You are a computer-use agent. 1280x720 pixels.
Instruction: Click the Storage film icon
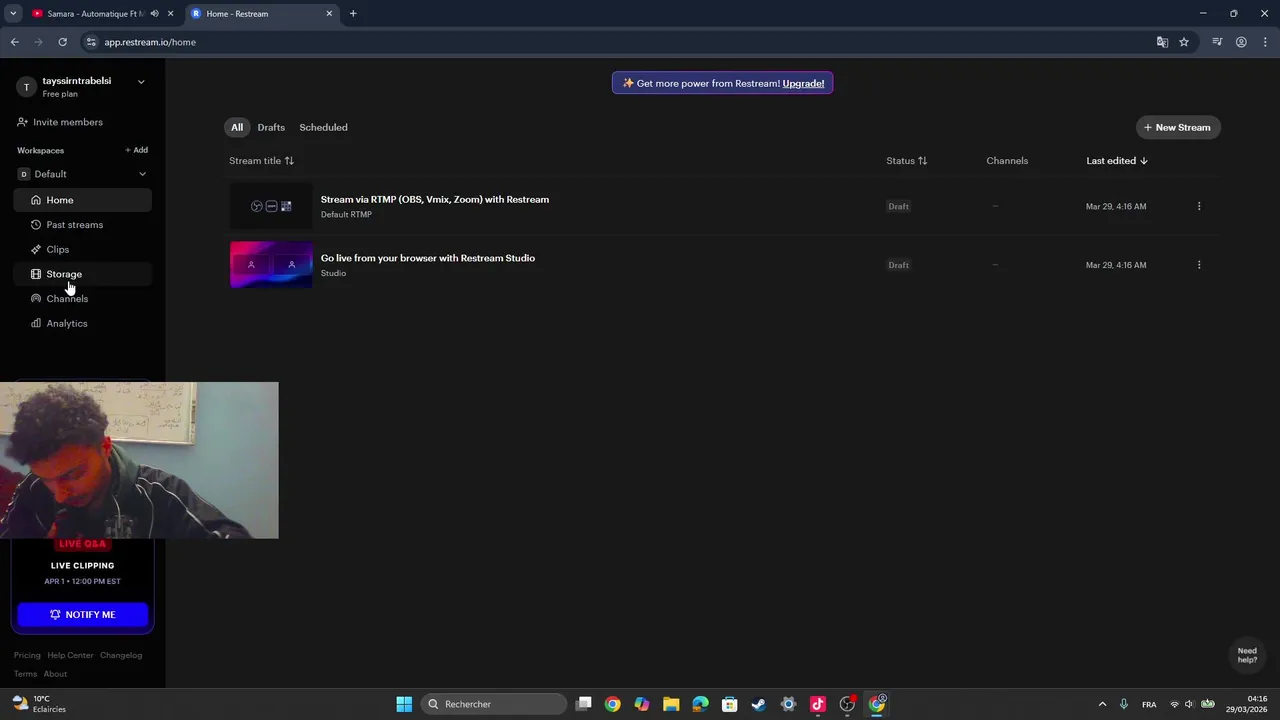pyautogui.click(x=36, y=274)
